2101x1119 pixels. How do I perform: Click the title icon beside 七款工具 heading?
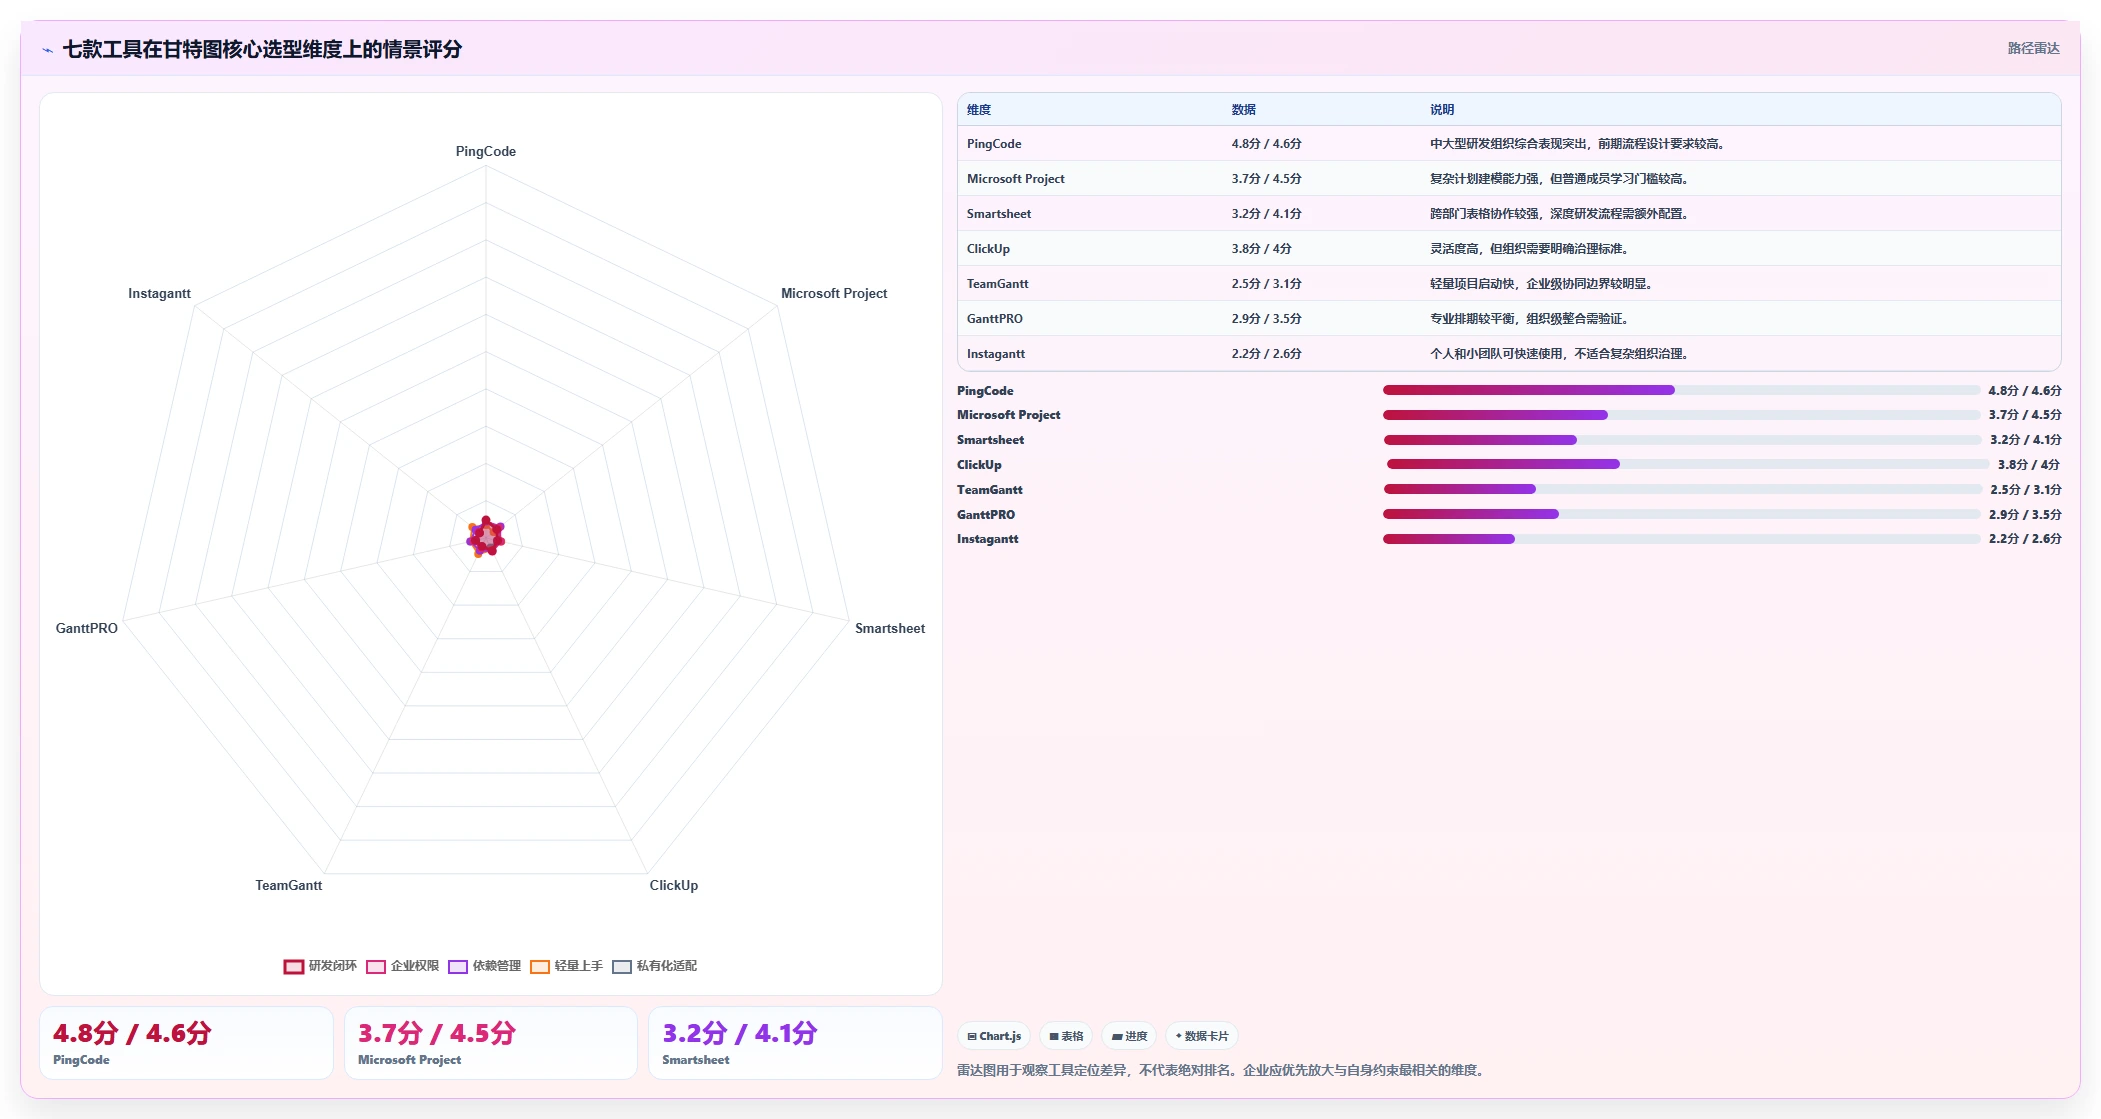47,50
